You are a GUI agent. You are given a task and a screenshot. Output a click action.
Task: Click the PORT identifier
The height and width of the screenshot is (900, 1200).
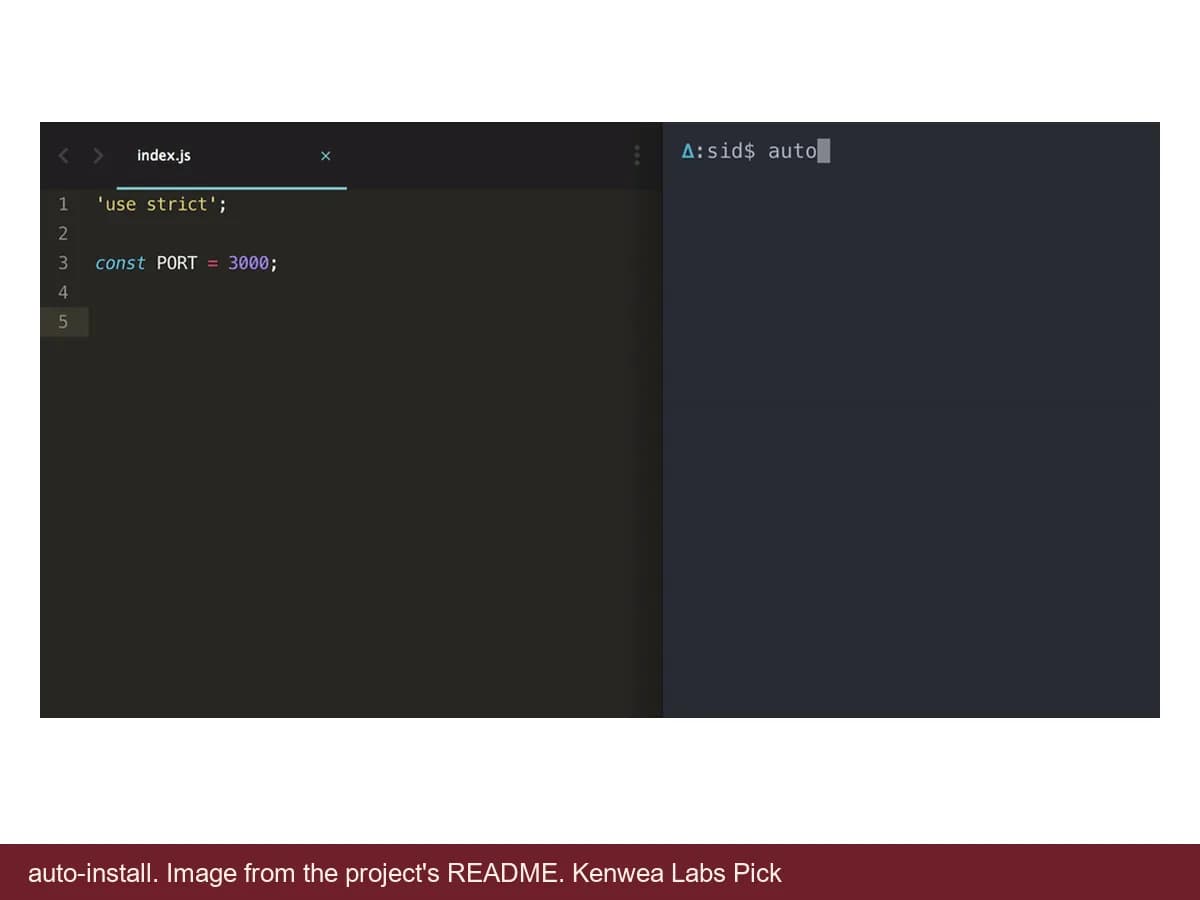point(177,263)
